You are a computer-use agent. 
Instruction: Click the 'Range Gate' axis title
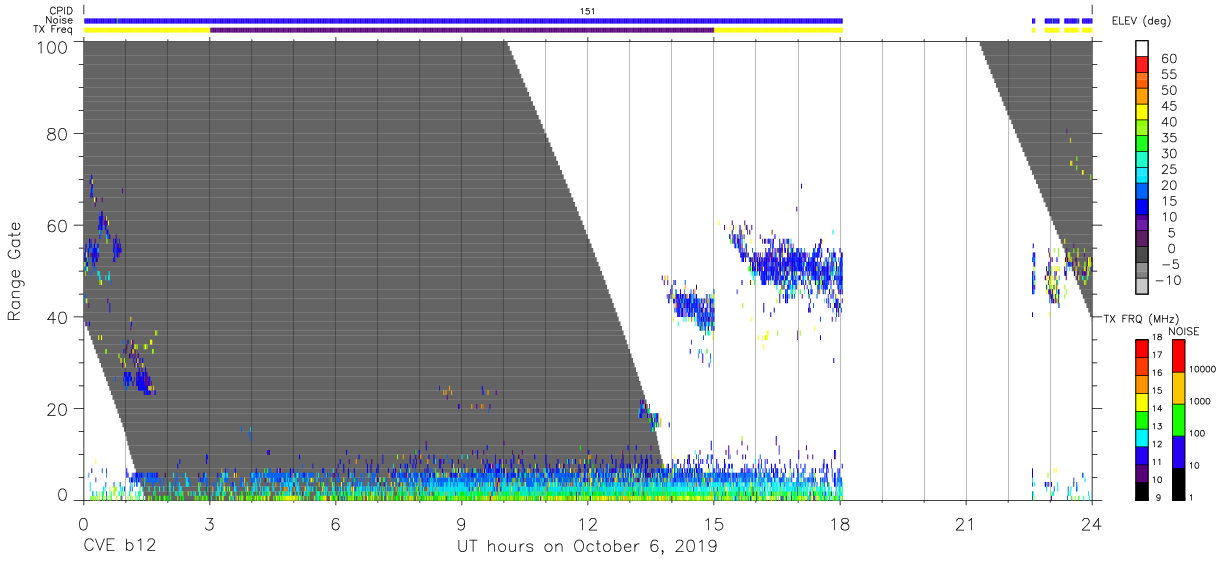[15, 270]
